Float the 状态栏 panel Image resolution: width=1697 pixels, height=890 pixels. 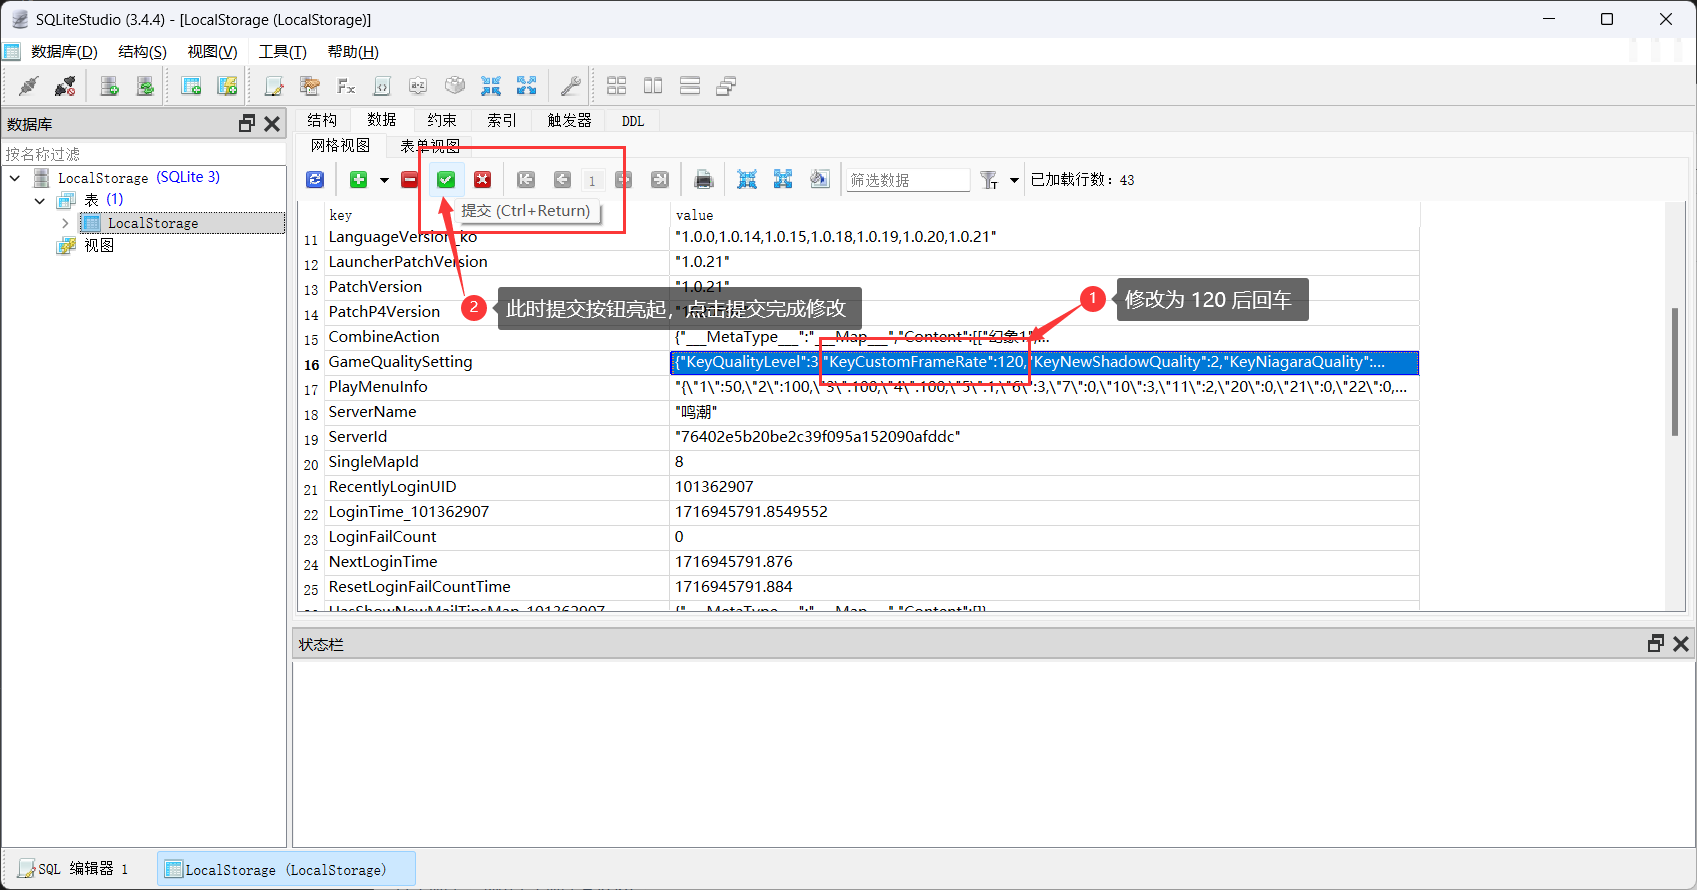(1656, 644)
